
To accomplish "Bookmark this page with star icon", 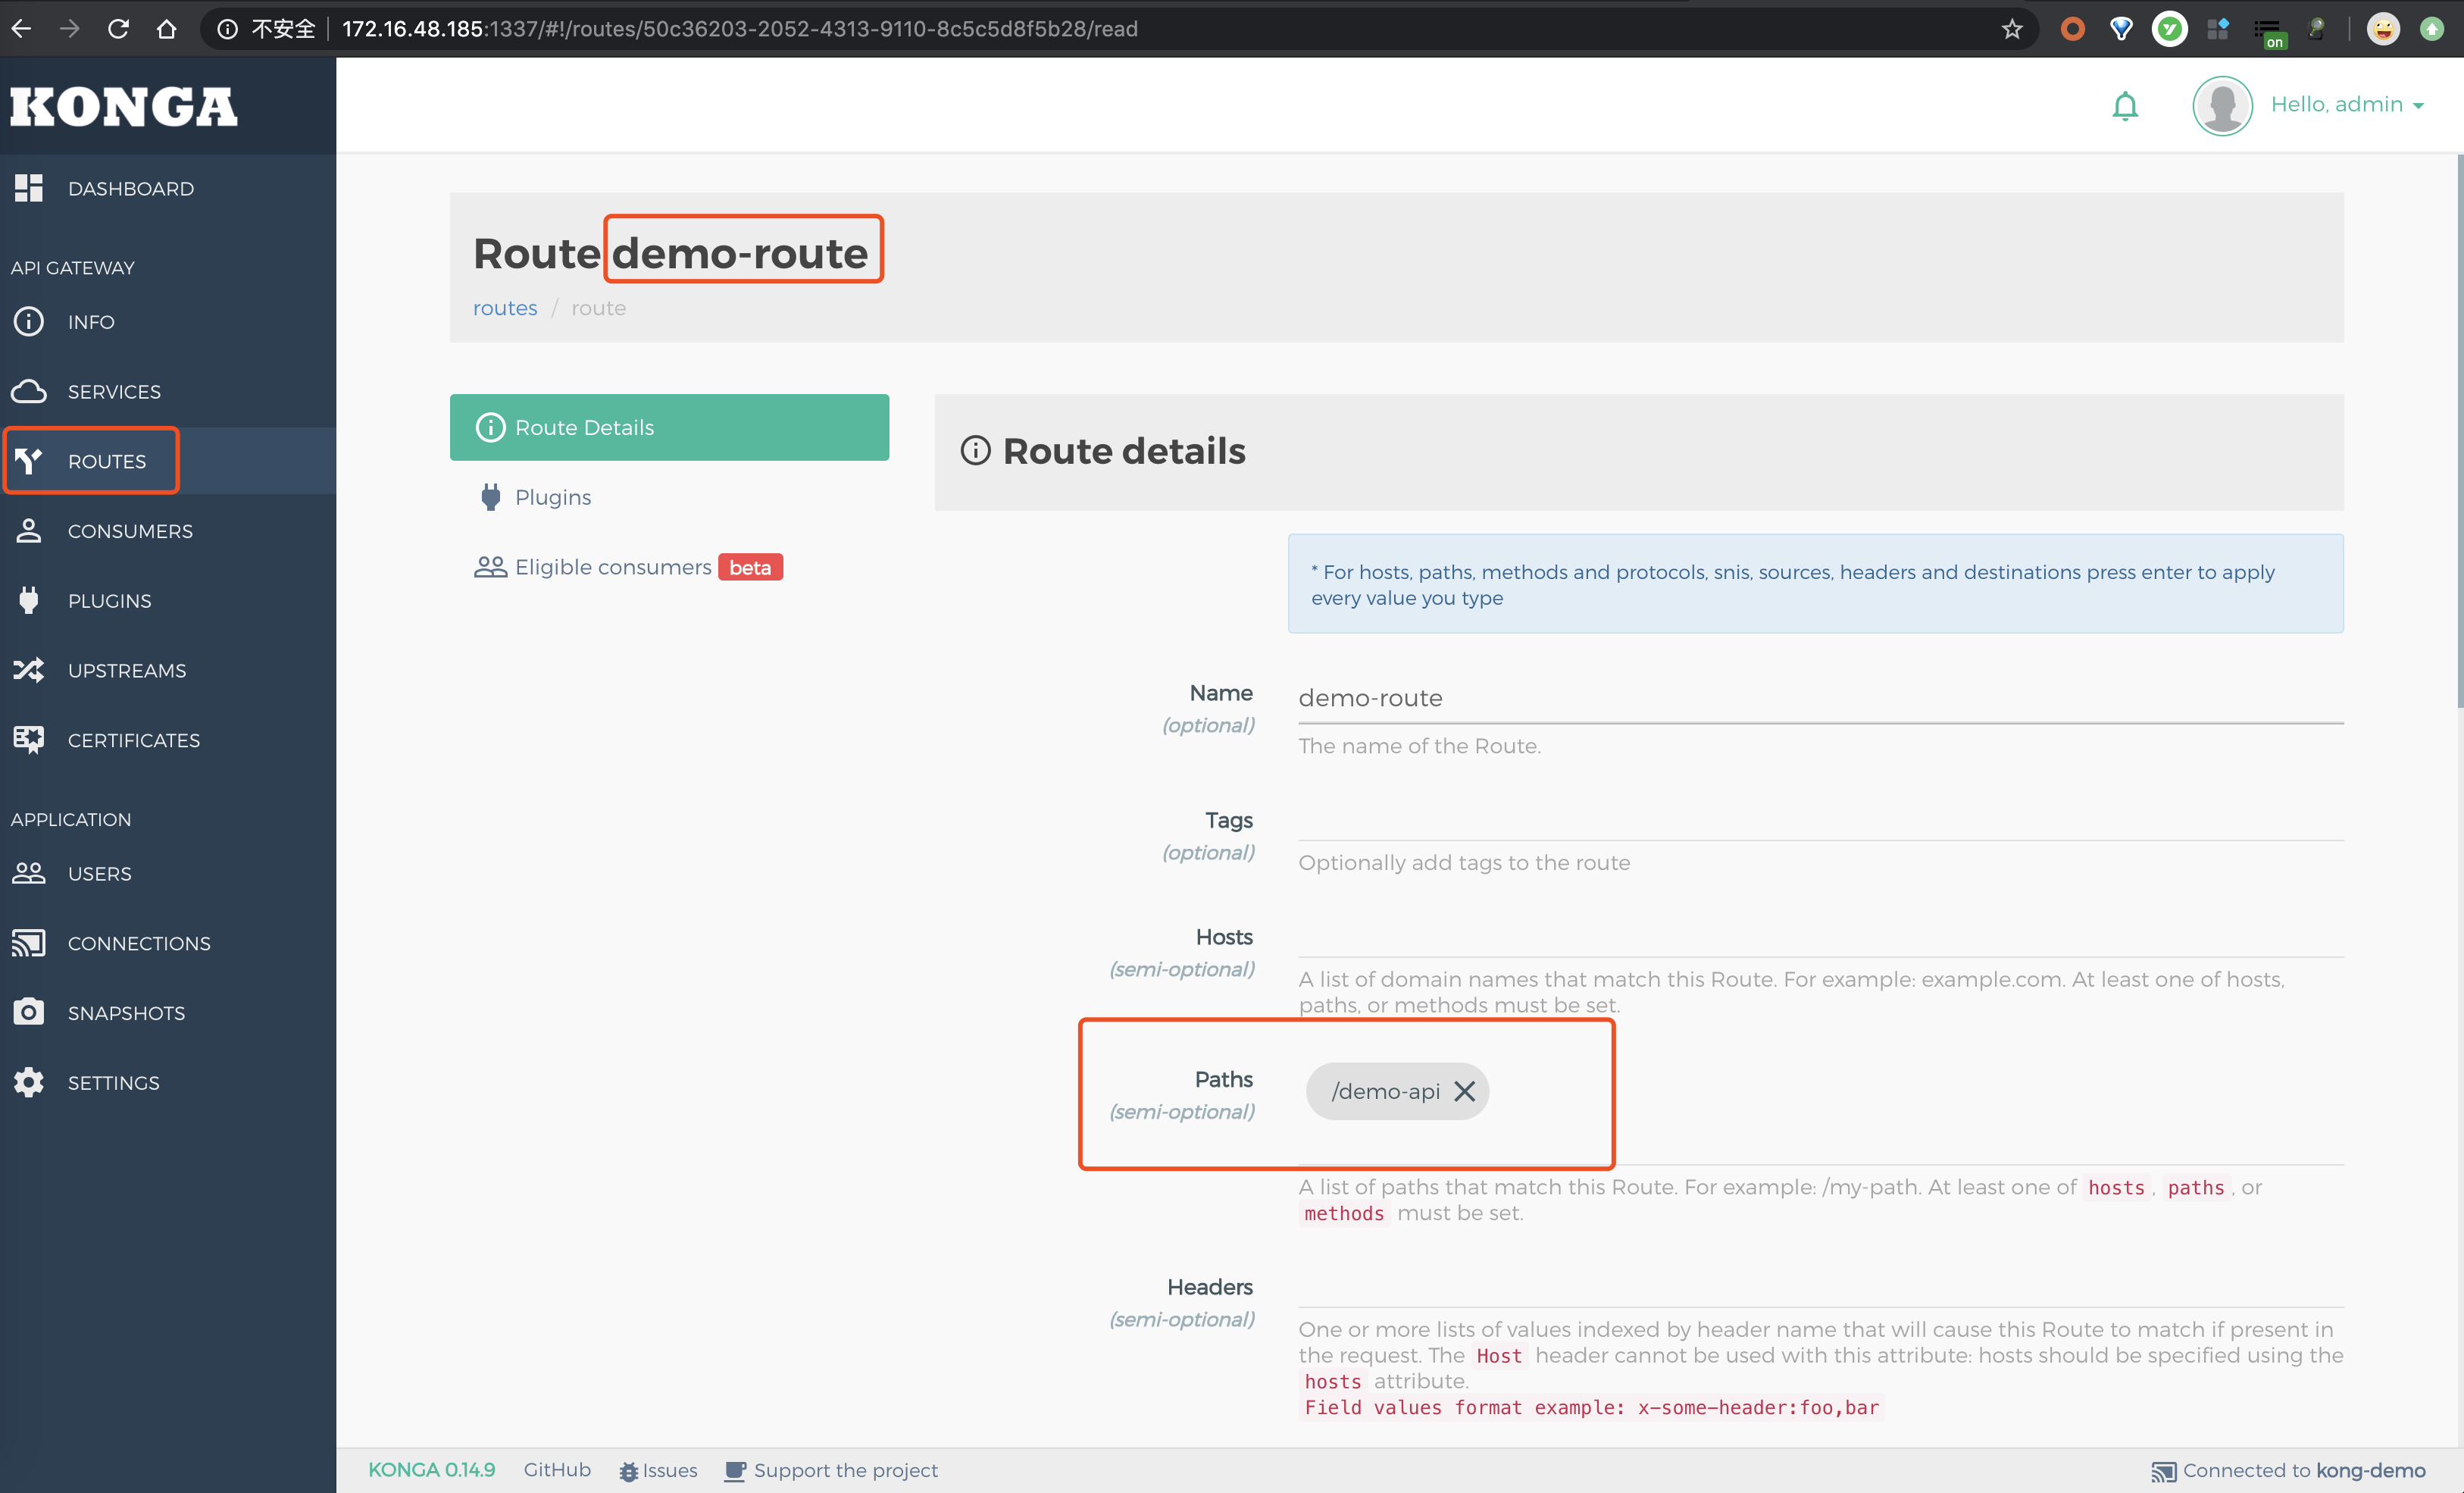I will click(x=2012, y=29).
